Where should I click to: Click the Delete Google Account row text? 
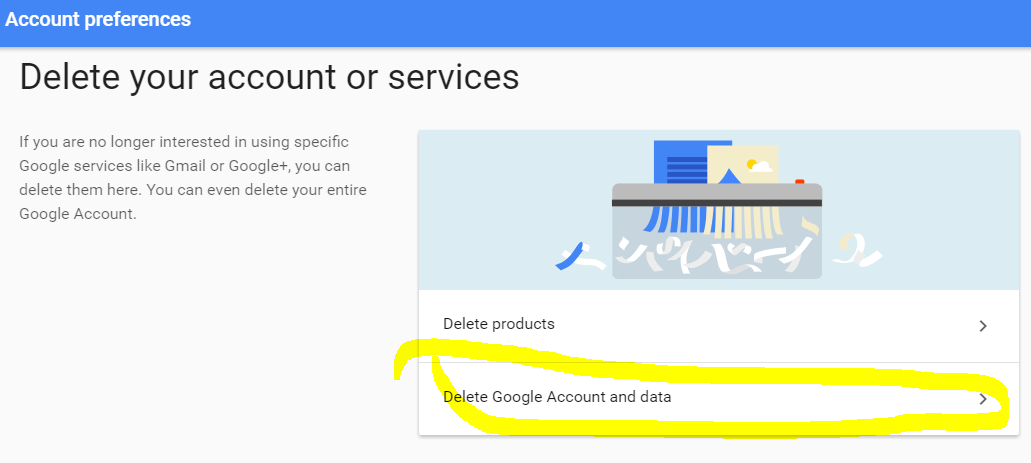[x=557, y=397]
